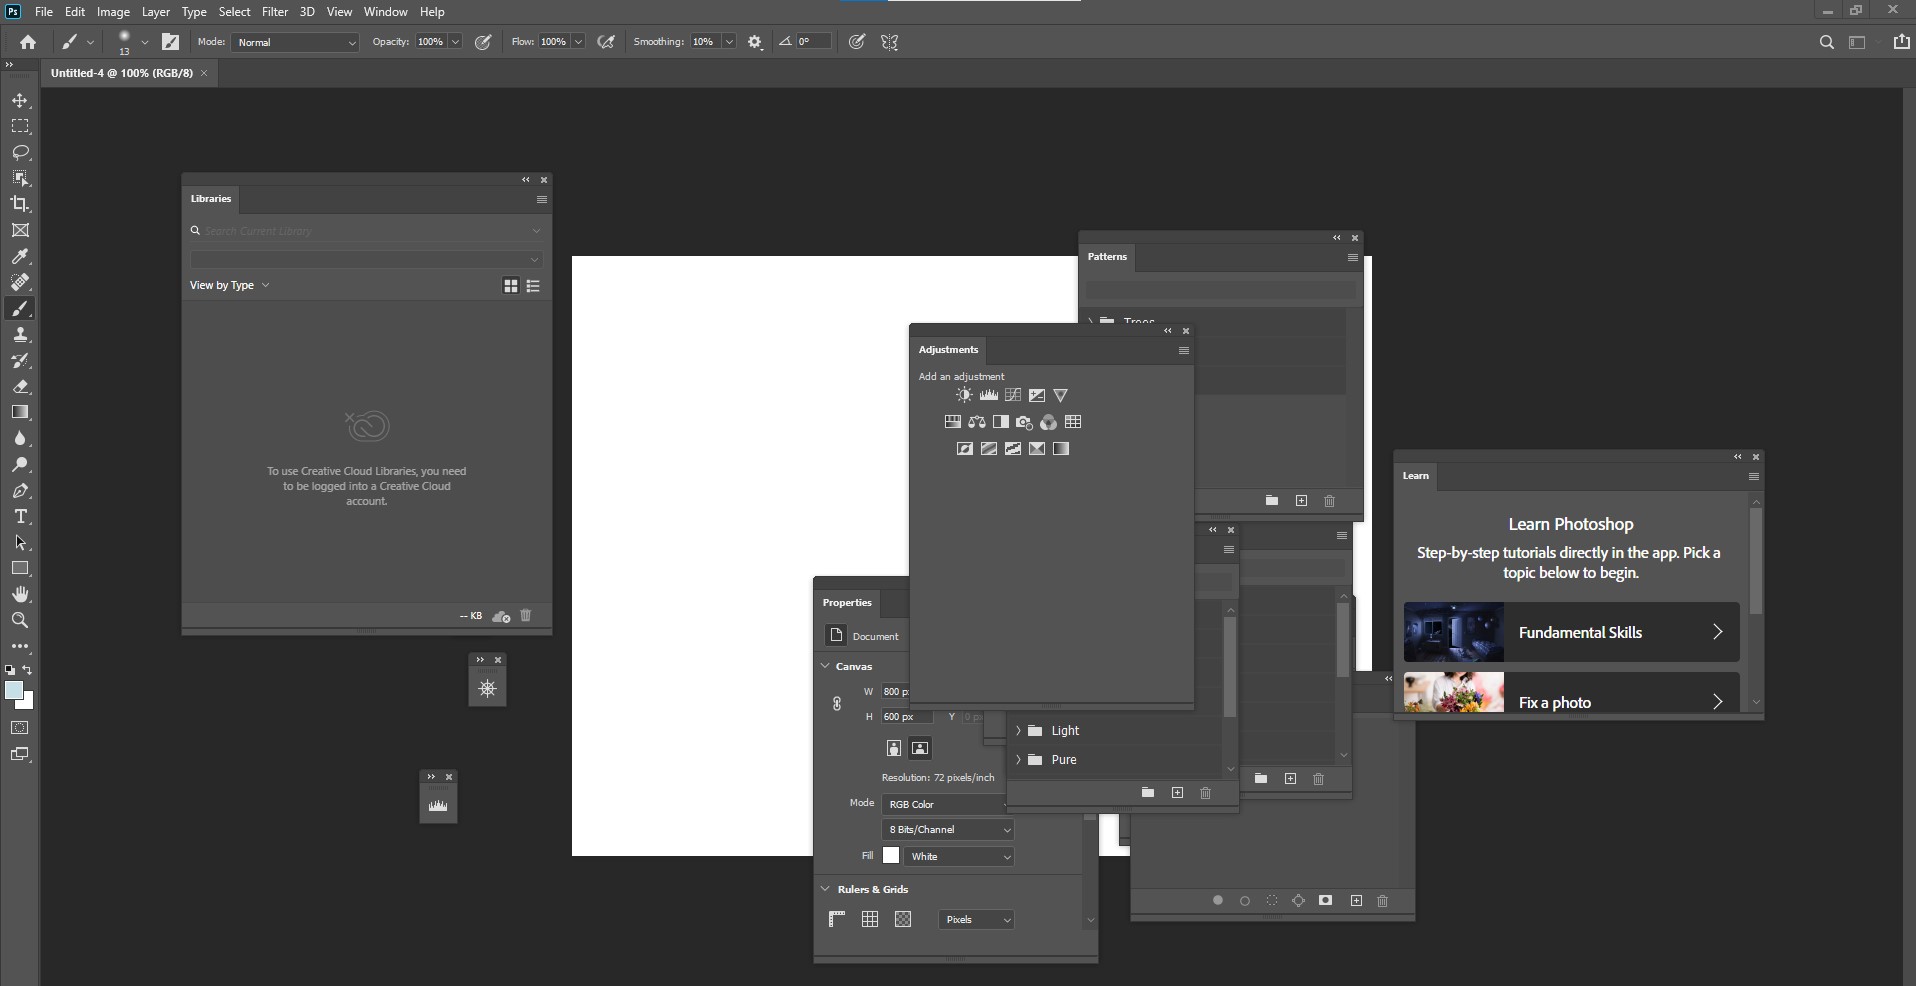
Task: Toggle pressure for size button
Action: [x=857, y=42]
